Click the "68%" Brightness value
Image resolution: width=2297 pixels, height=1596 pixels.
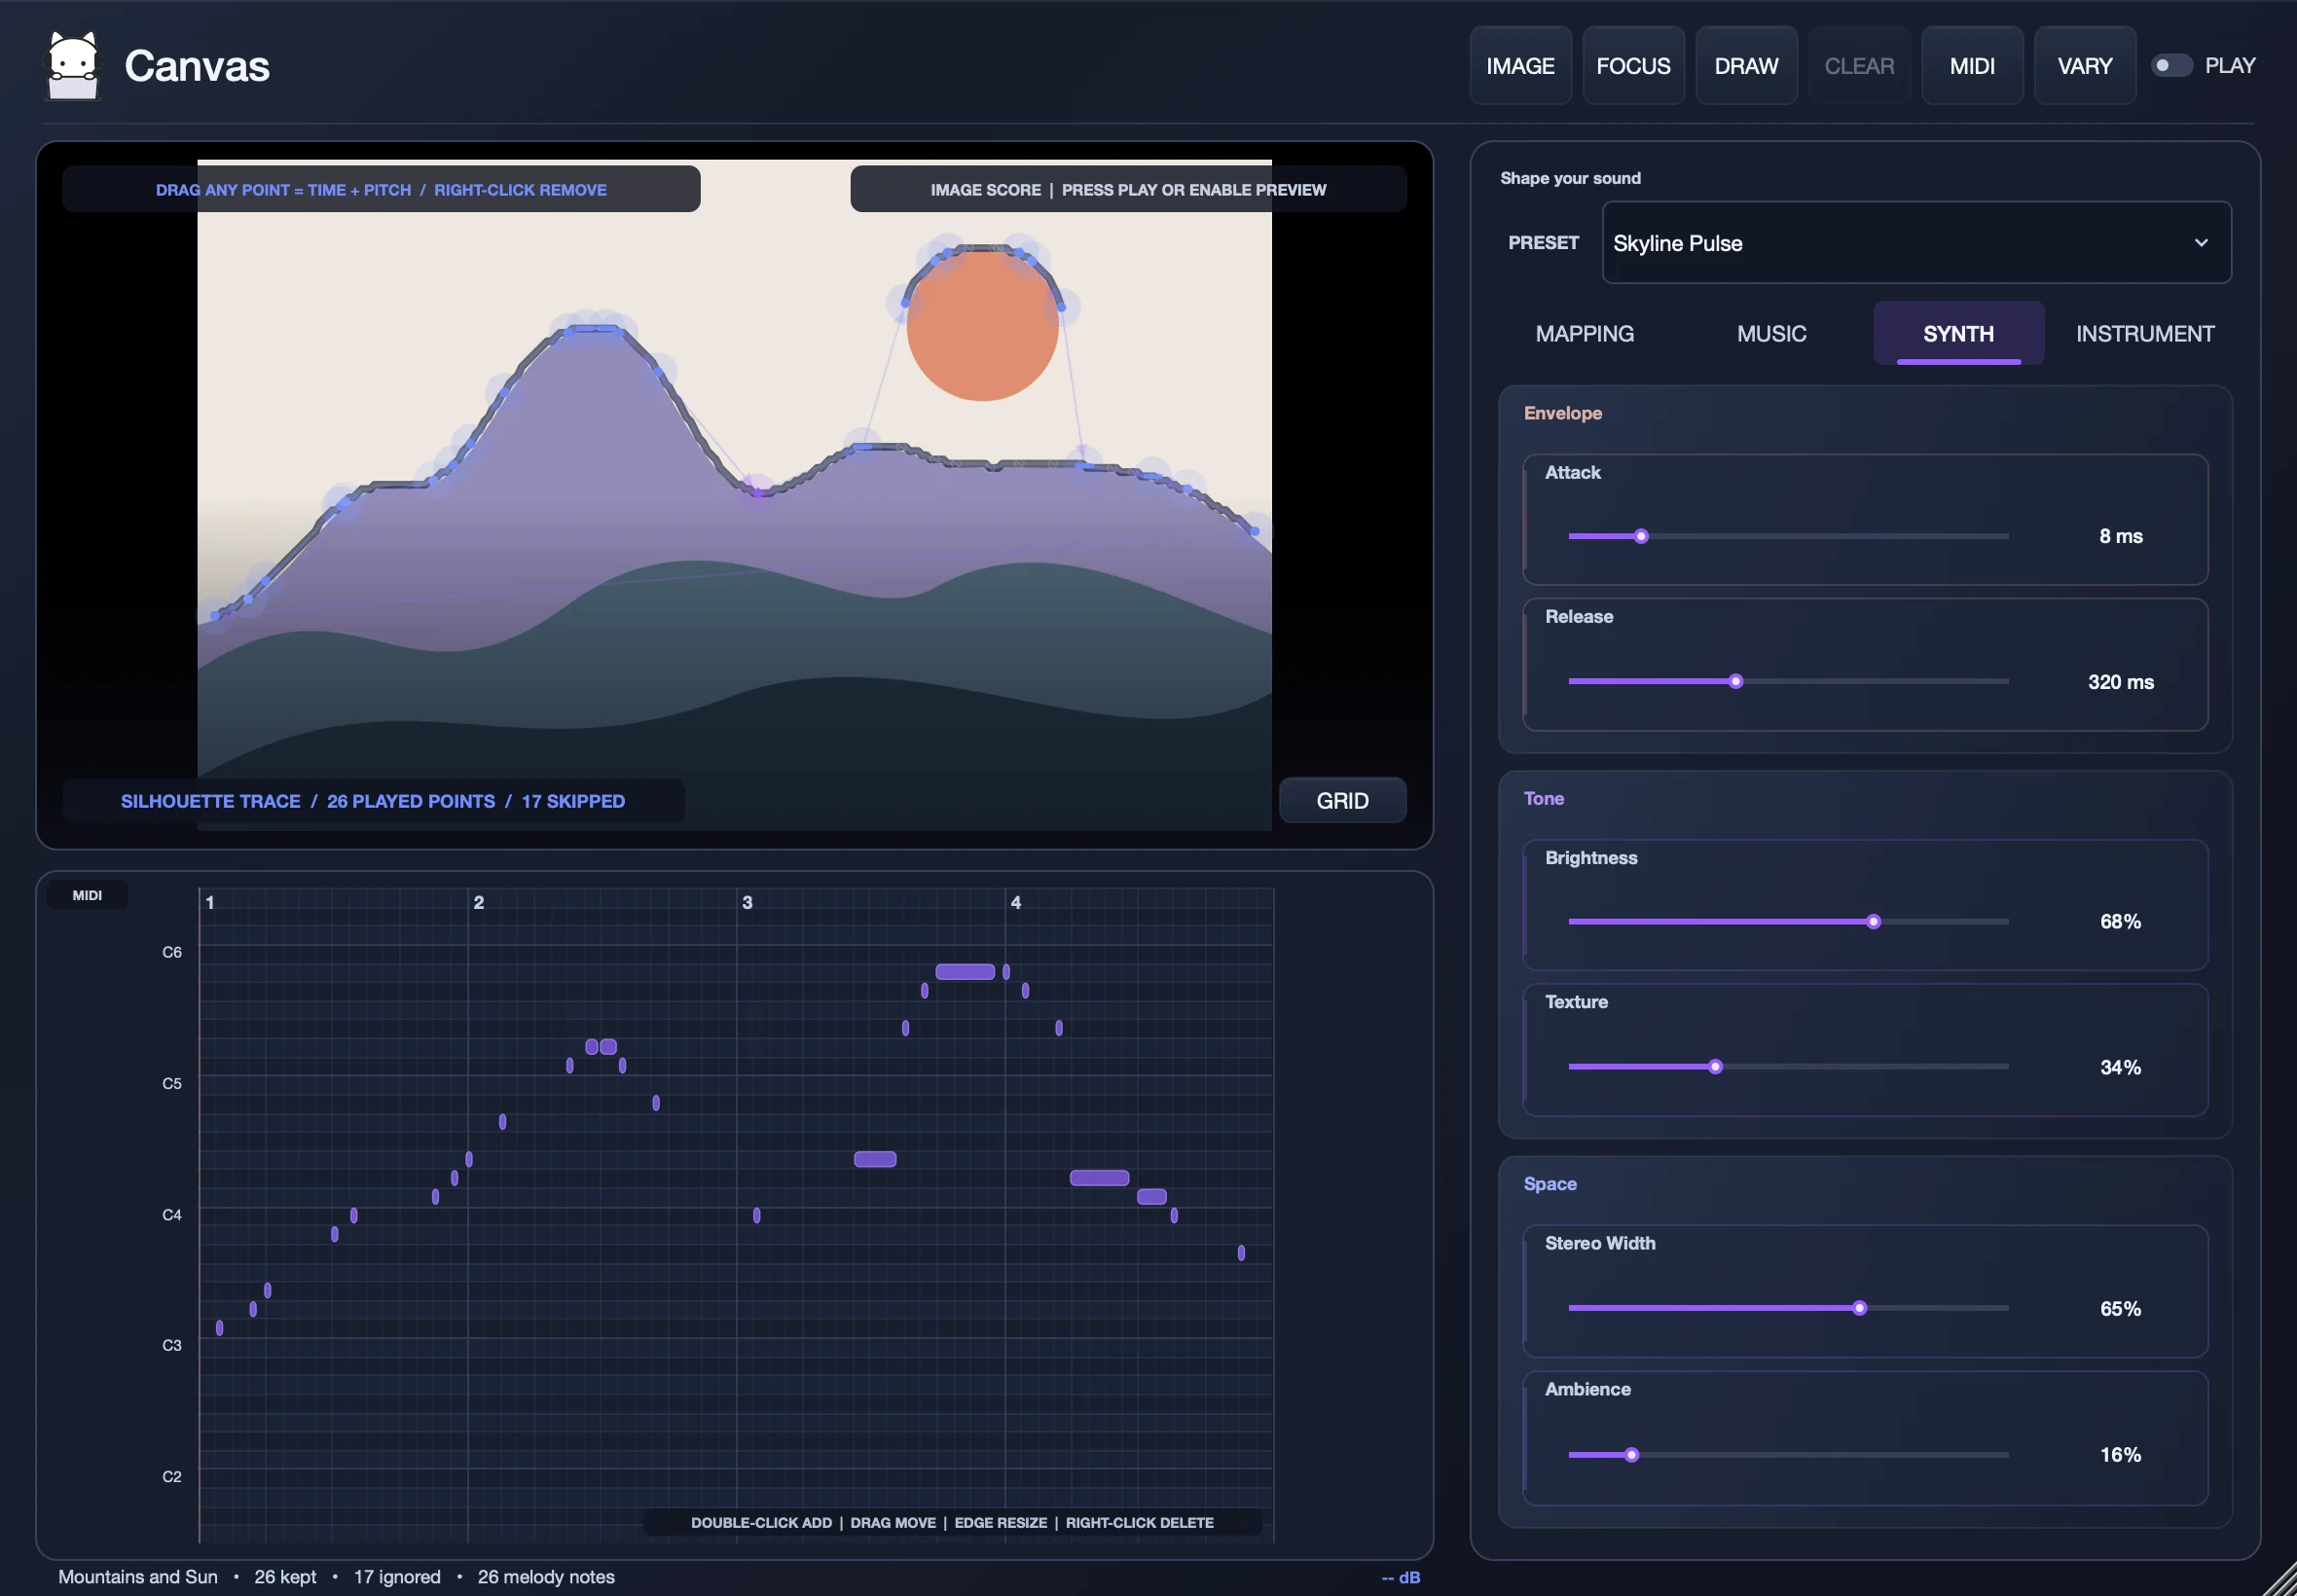(2120, 922)
